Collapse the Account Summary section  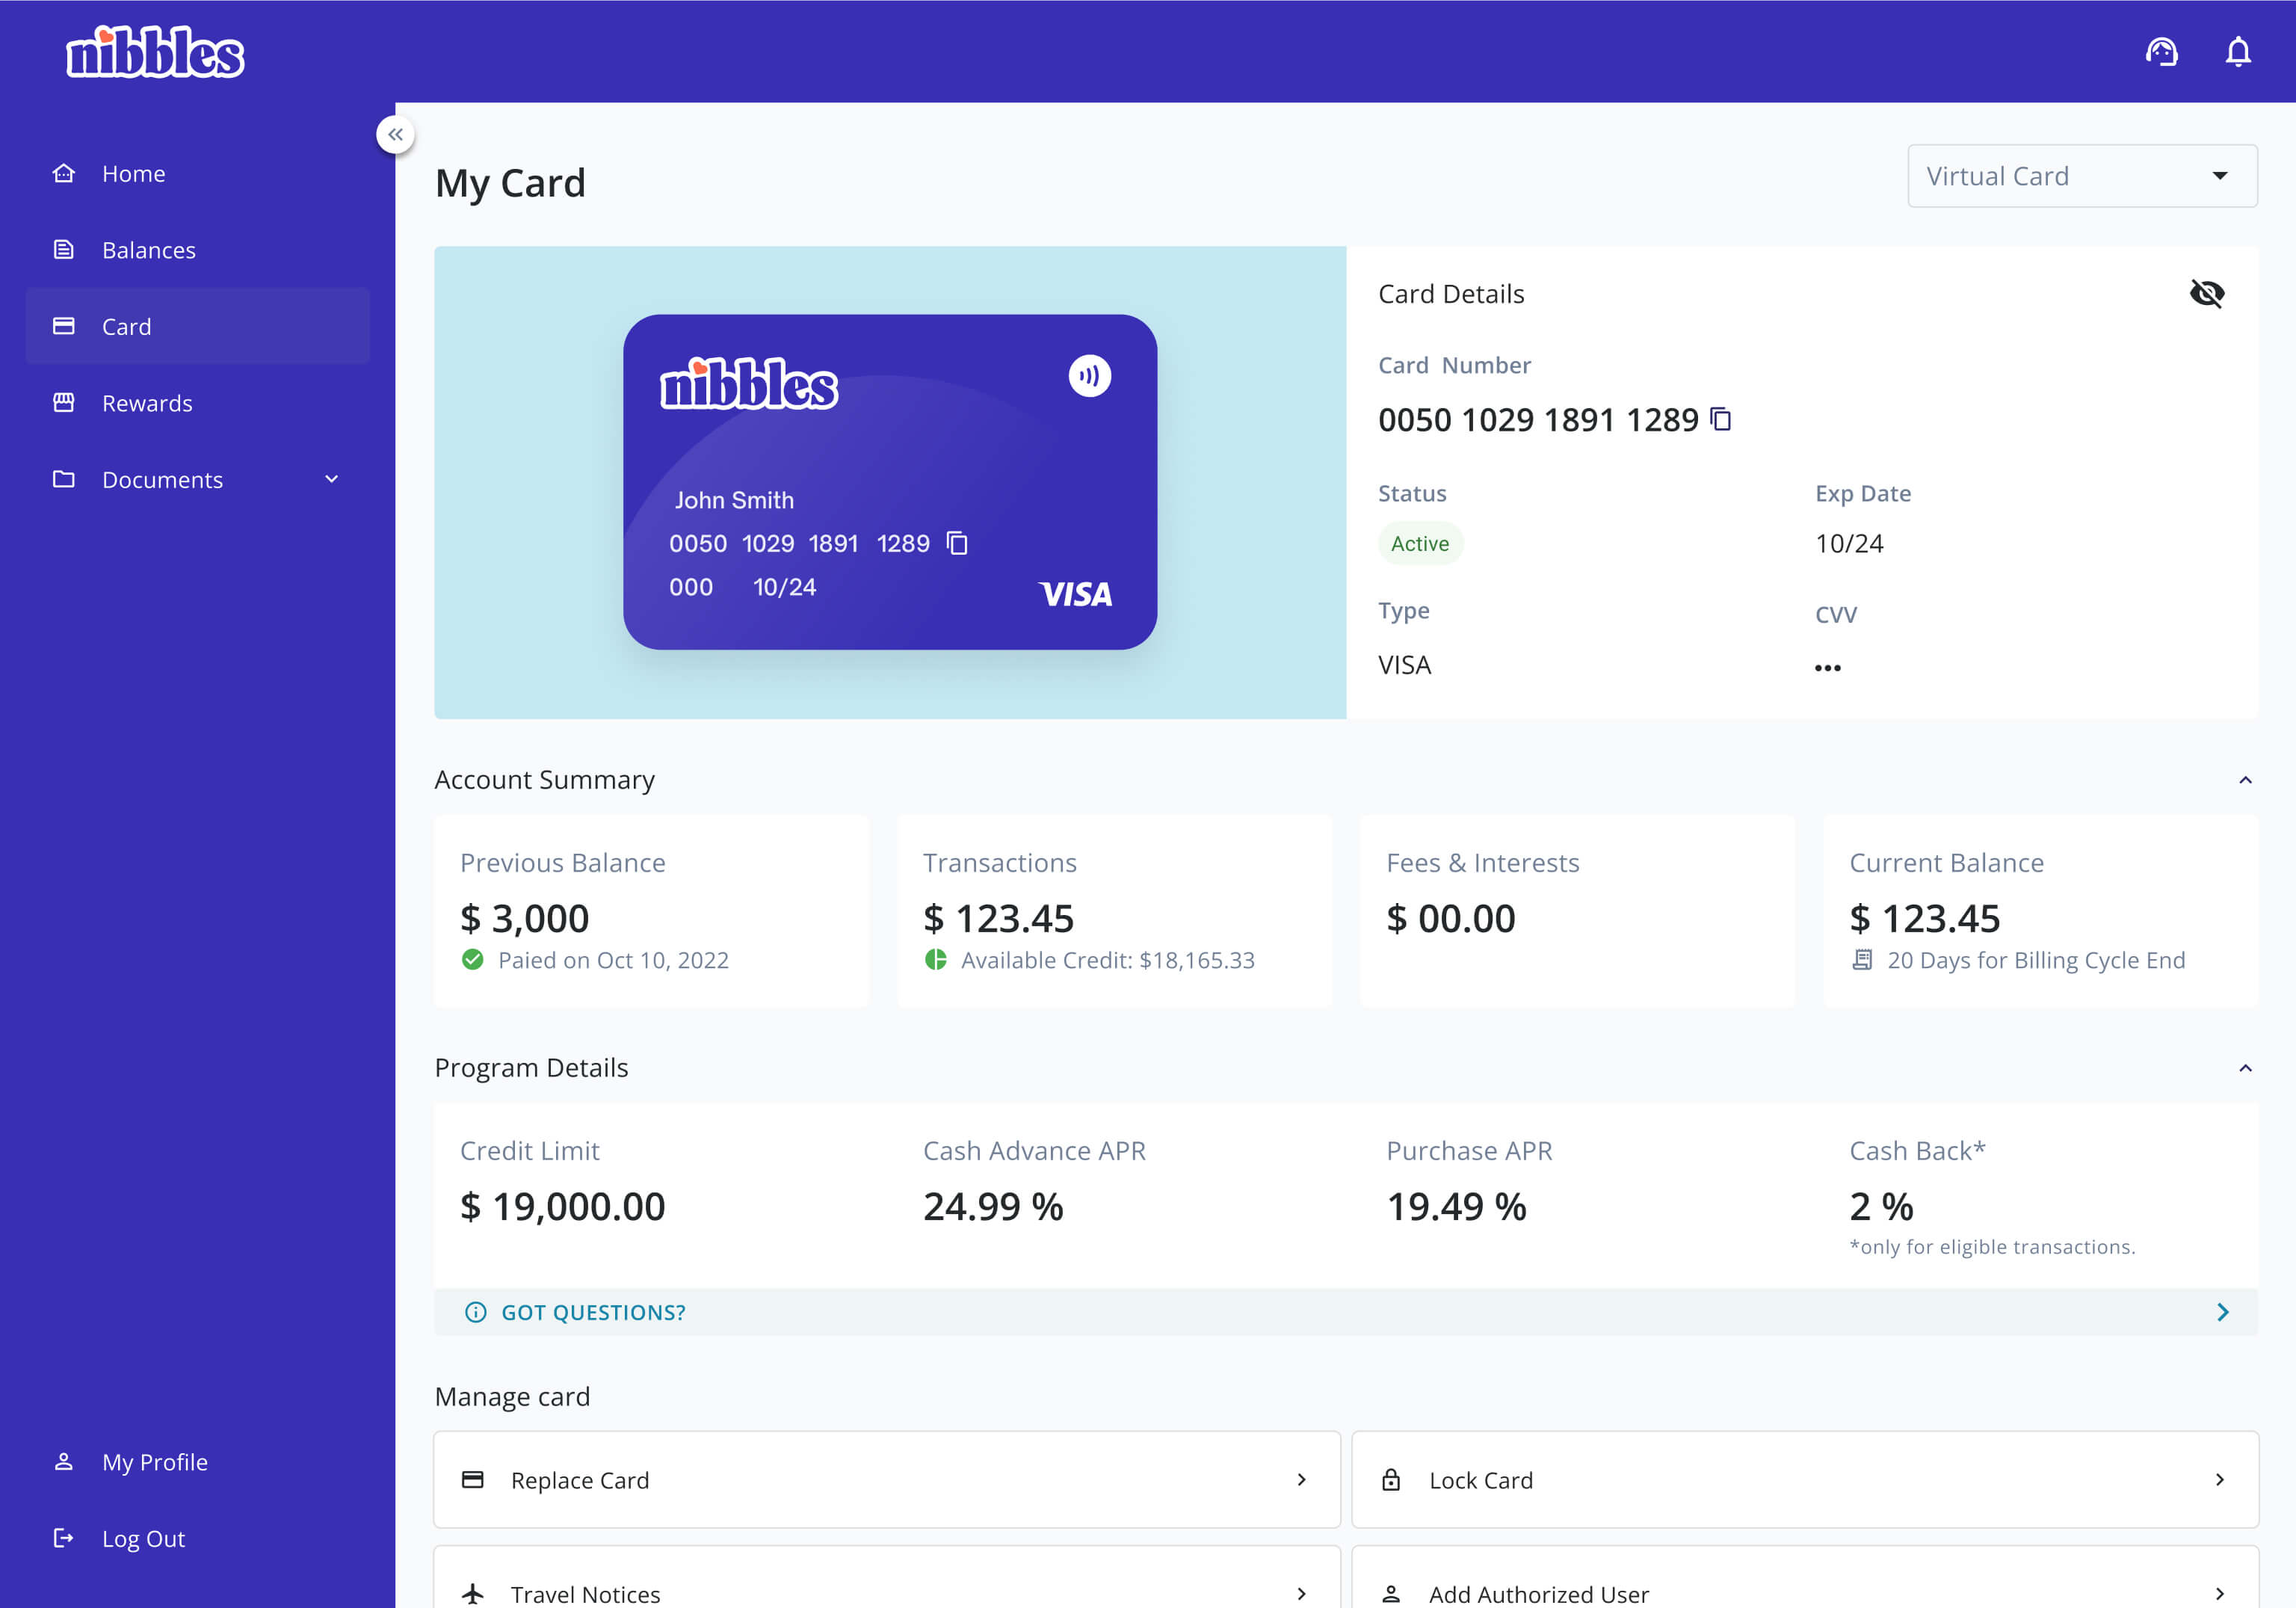2245,780
